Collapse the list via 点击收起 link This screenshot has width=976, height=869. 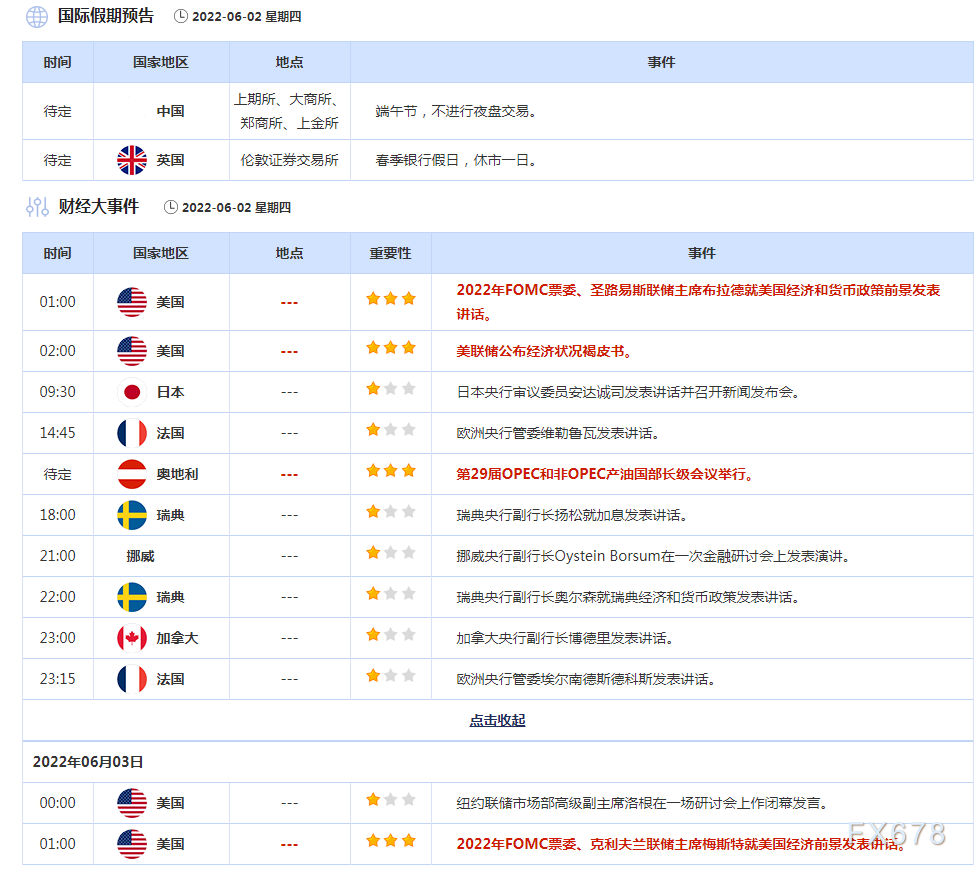coord(497,721)
